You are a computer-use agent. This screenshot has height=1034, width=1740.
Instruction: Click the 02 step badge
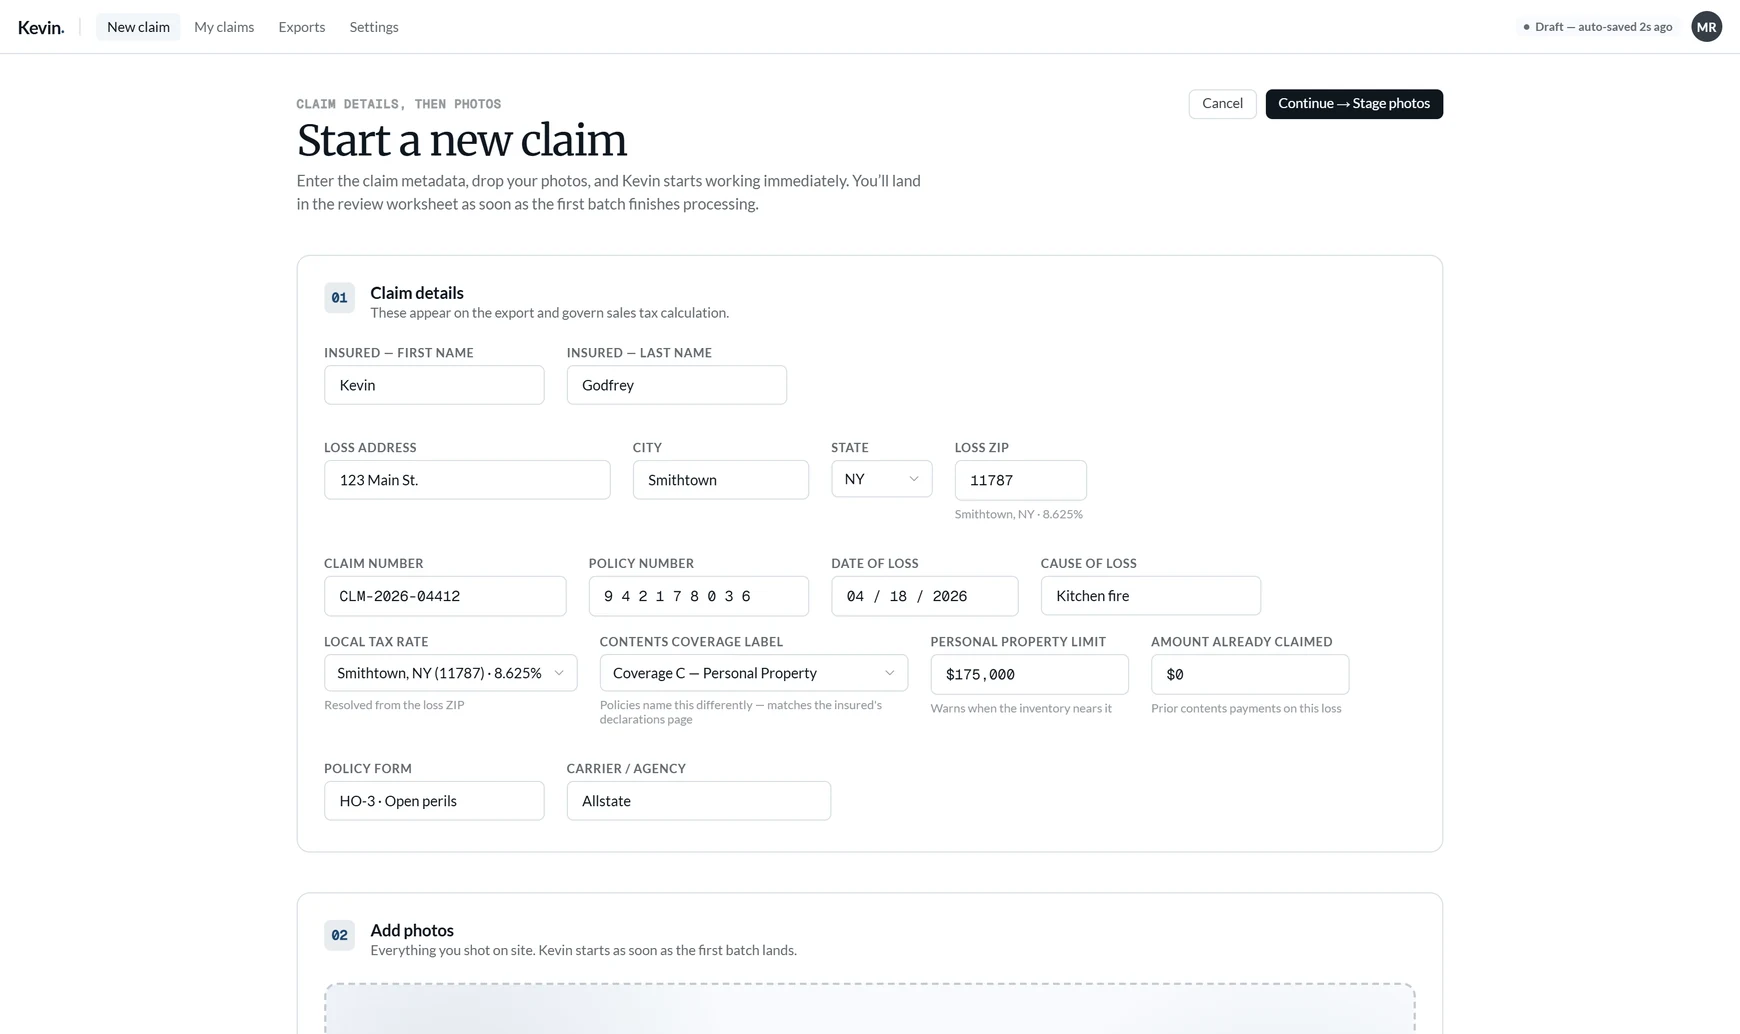(x=339, y=935)
